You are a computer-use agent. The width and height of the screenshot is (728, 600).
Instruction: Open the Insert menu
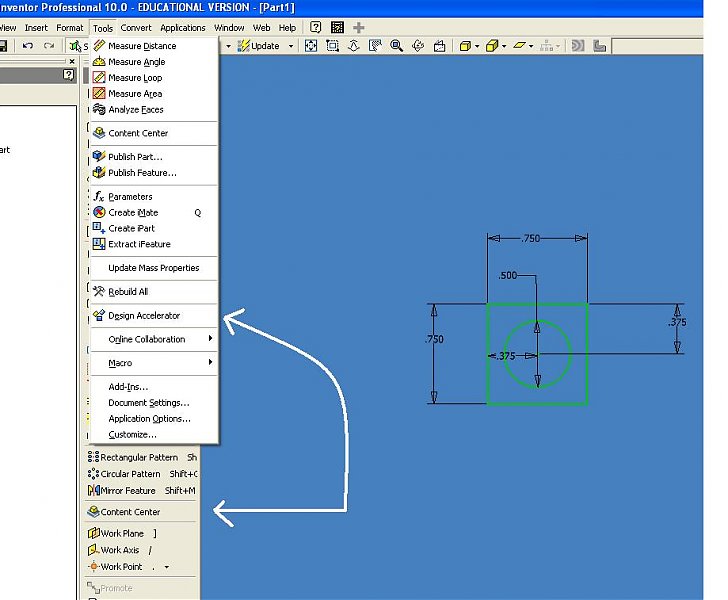36,28
